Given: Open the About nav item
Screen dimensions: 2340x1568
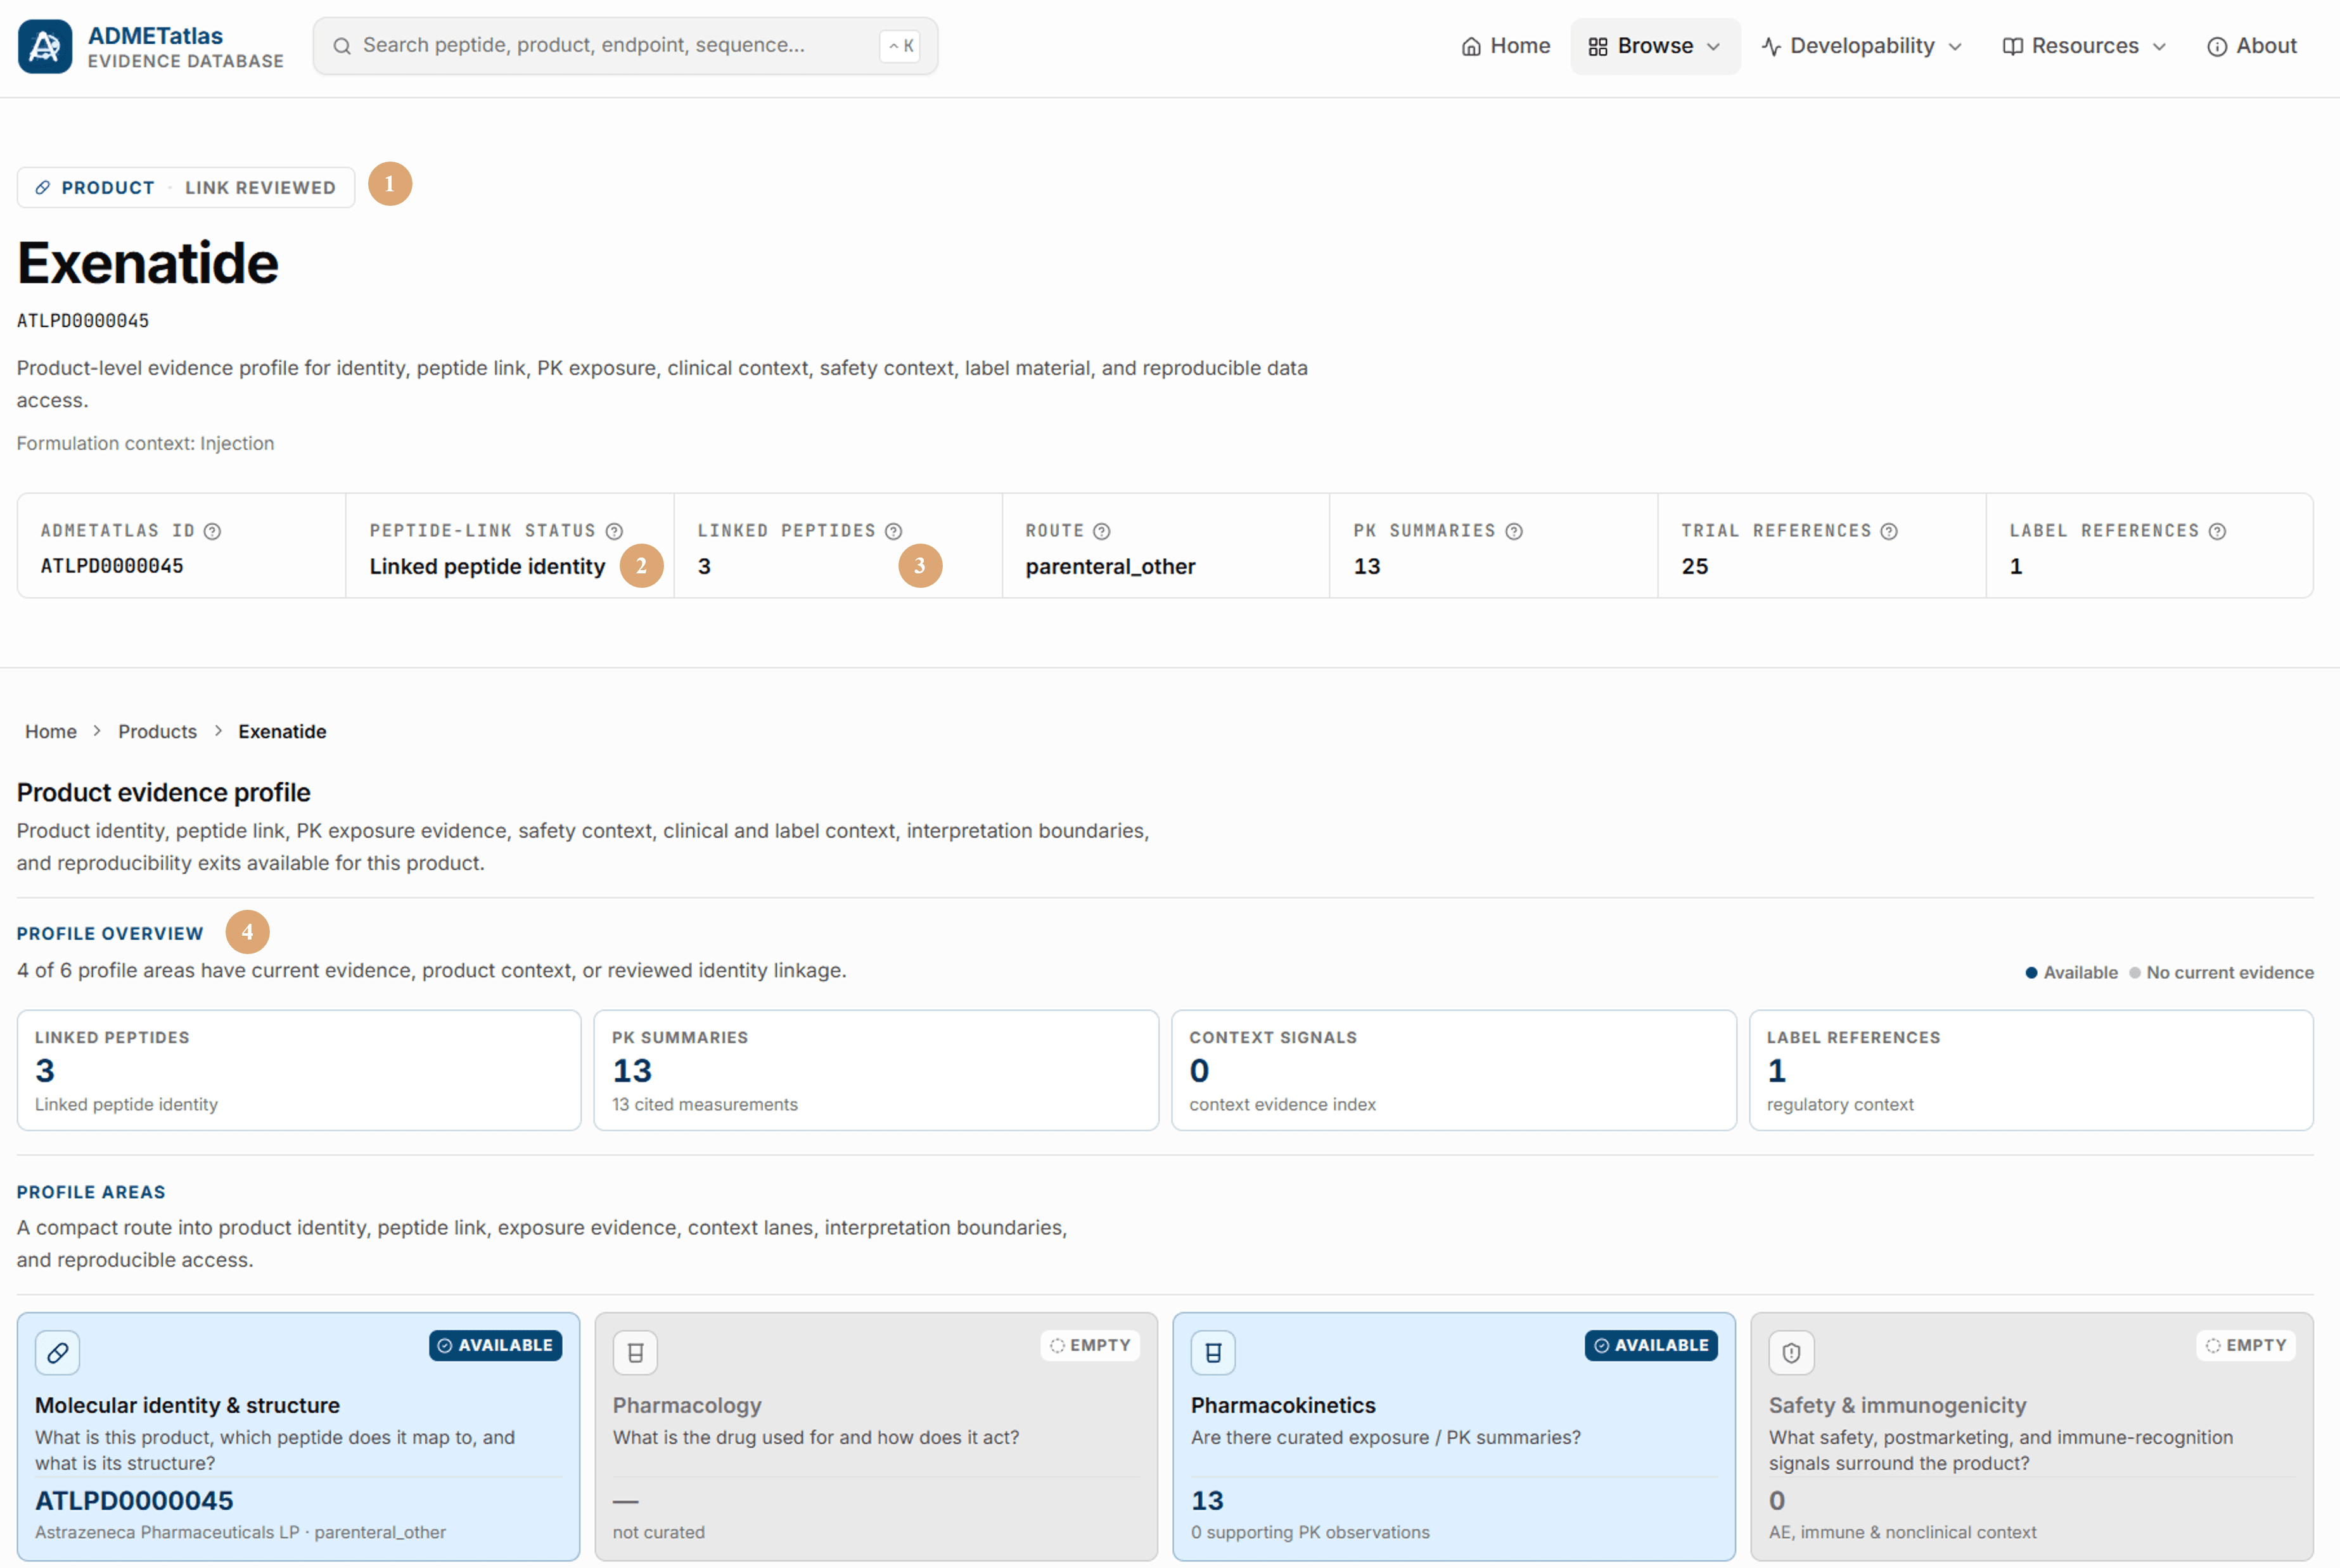Looking at the screenshot, I should click(2252, 46).
